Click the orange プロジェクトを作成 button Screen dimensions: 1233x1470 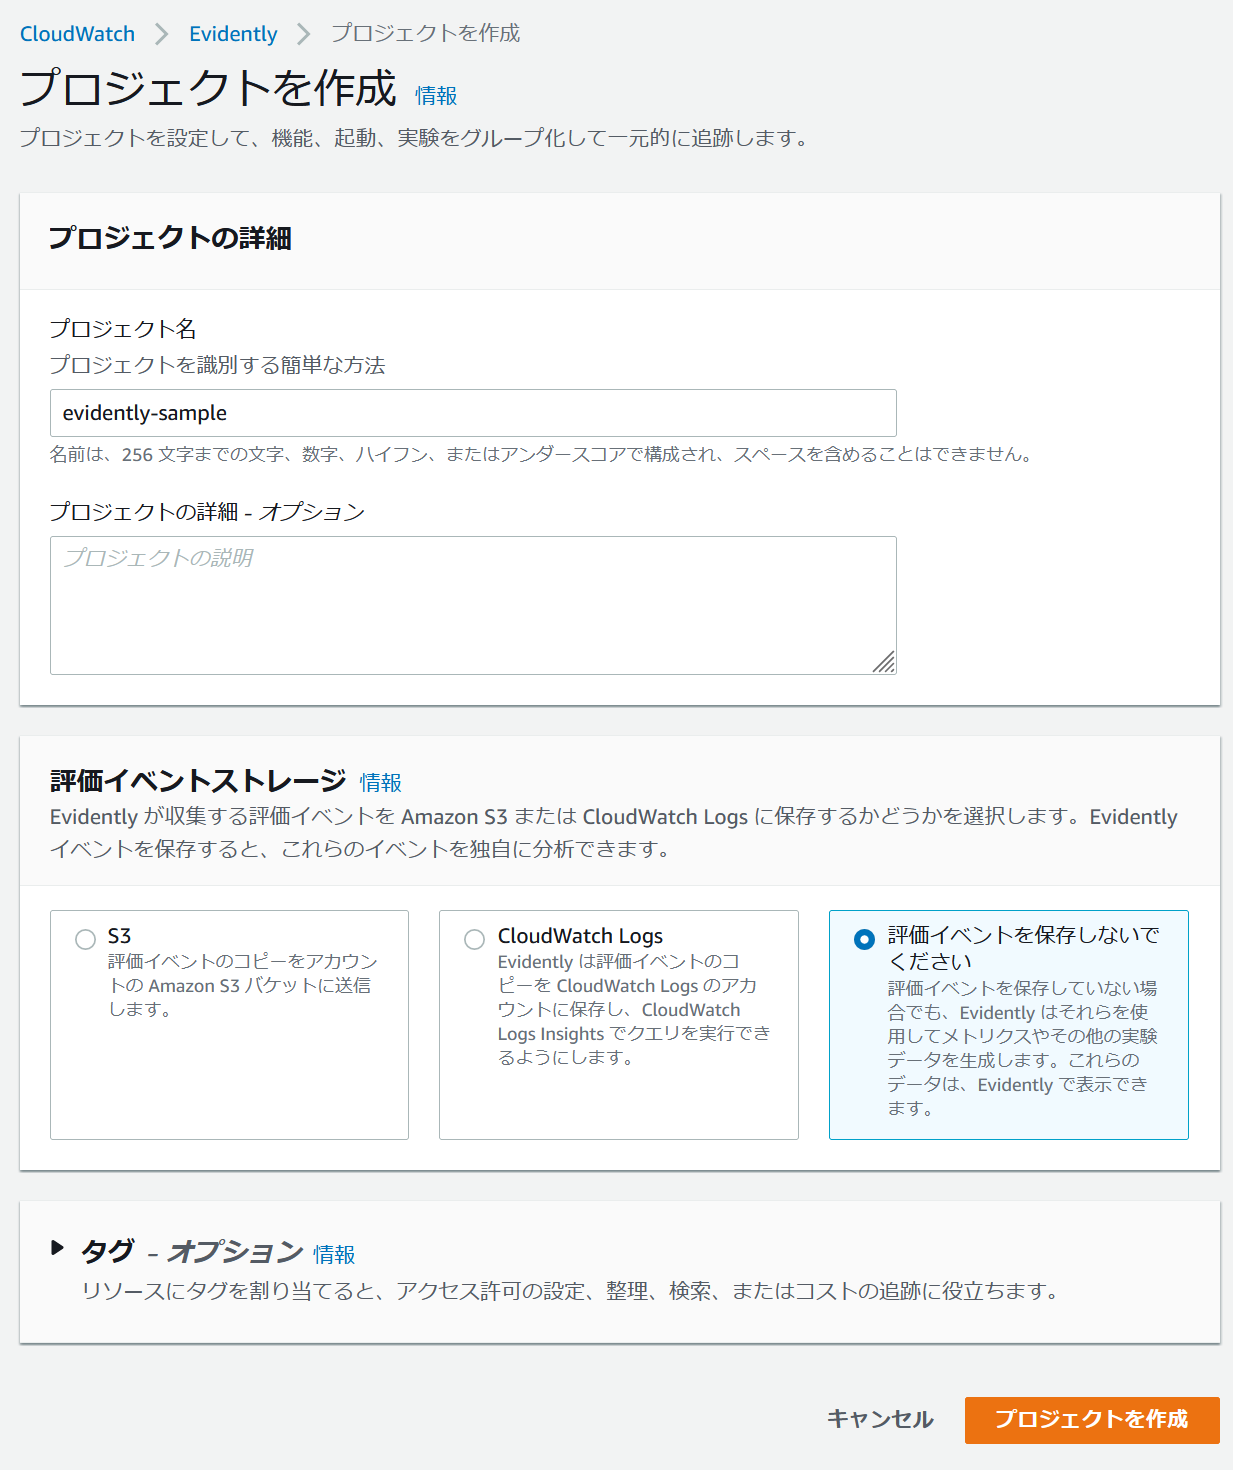pos(1091,1419)
